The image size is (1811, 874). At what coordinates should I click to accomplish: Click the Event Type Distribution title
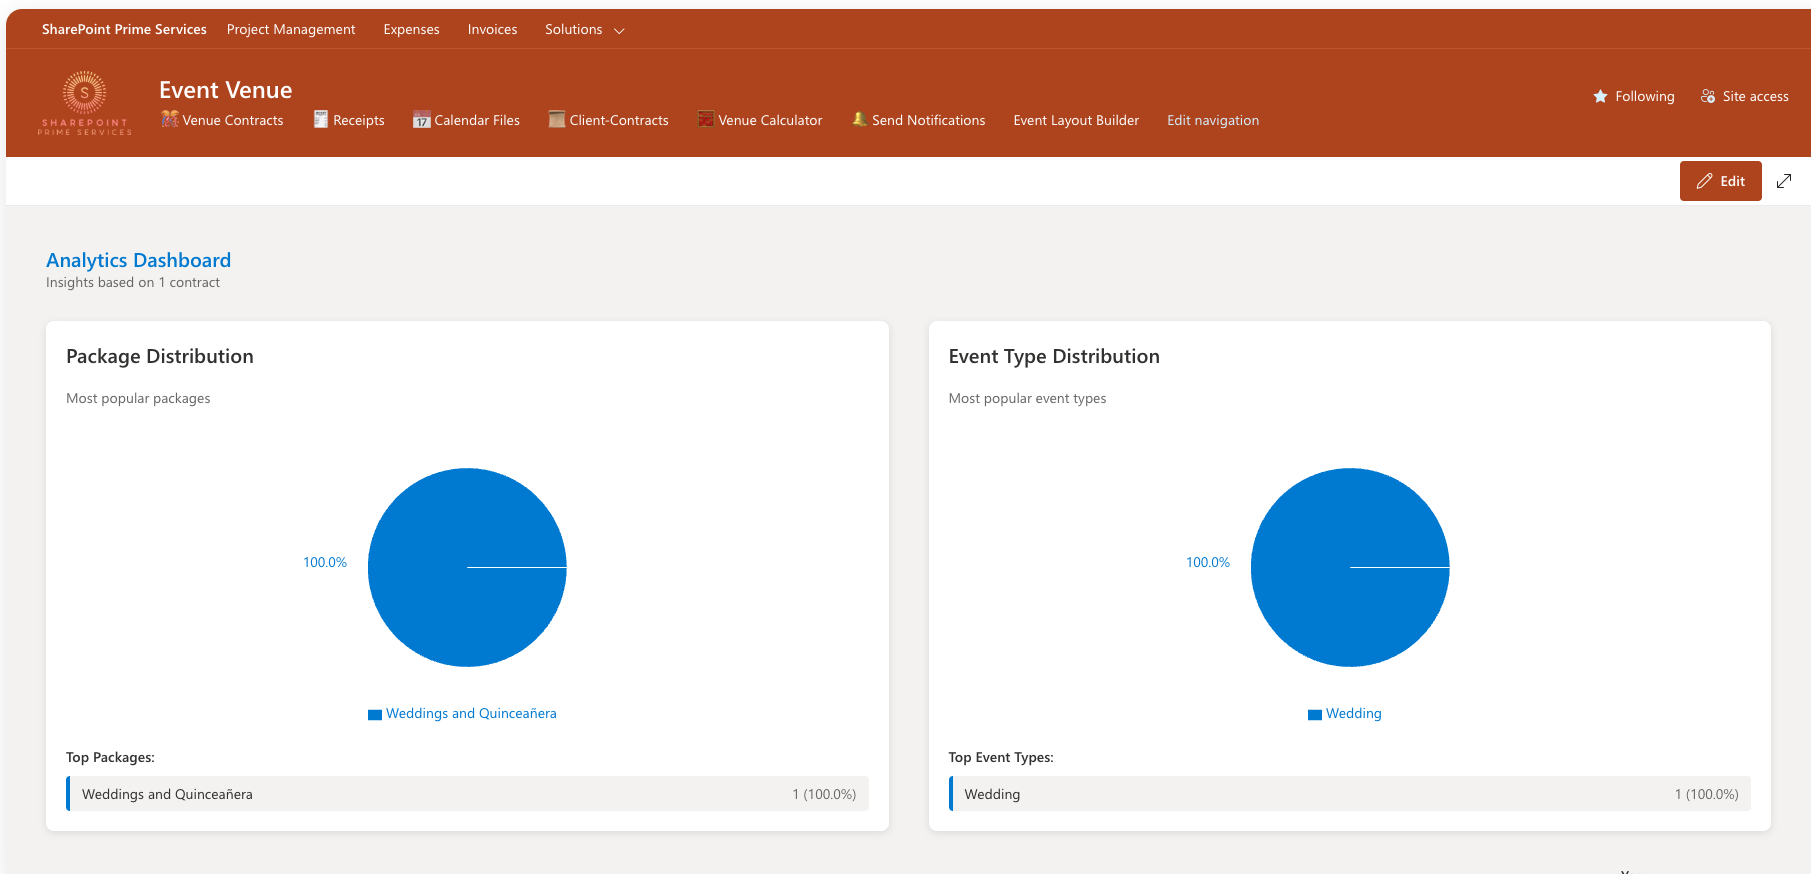pyautogui.click(x=1054, y=356)
